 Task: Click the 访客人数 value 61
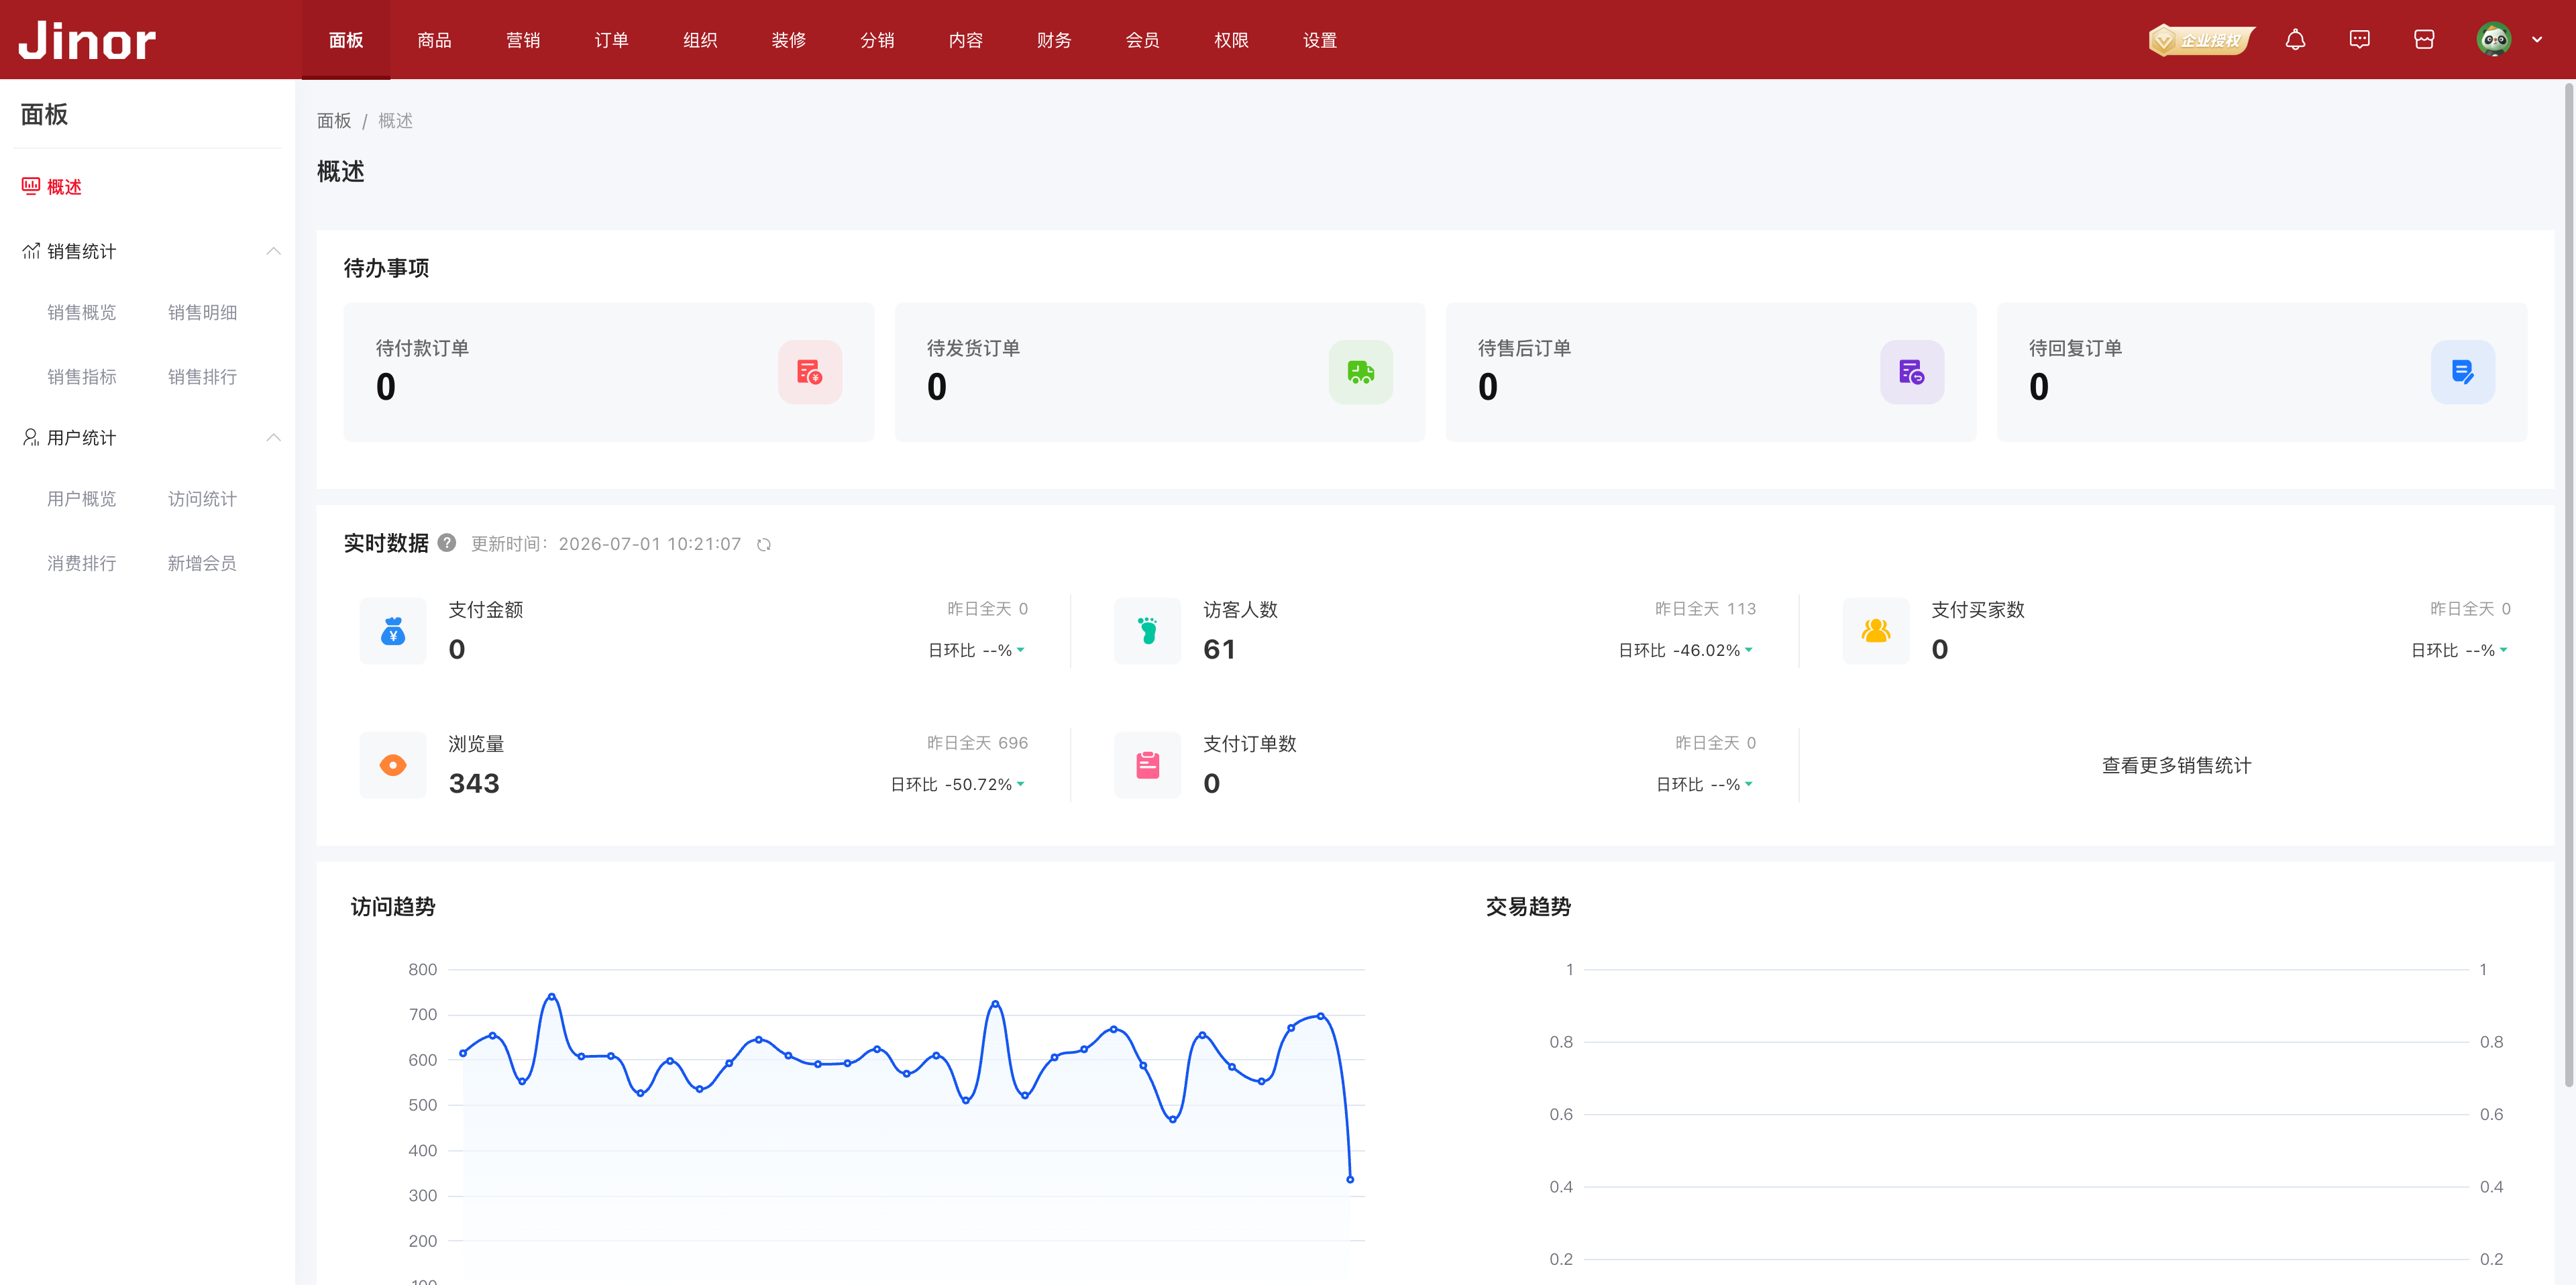(x=1219, y=649)
